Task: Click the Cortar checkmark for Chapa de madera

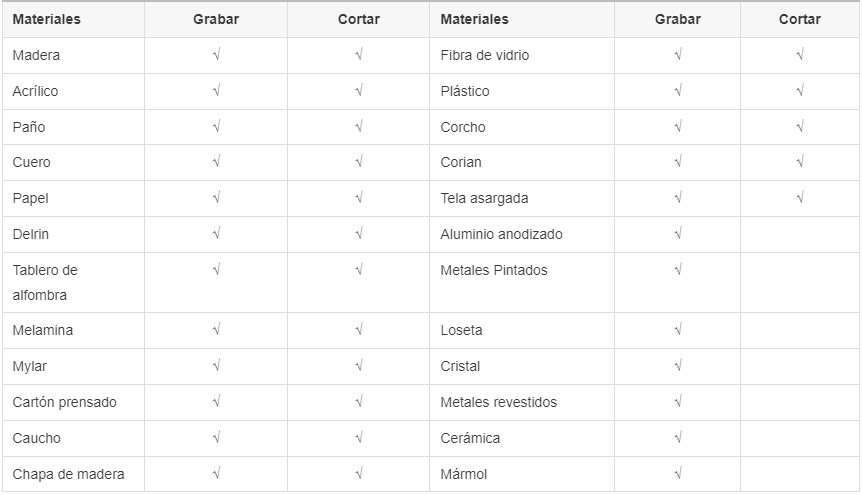Action: pyautogui.click(x=358, y=473)
